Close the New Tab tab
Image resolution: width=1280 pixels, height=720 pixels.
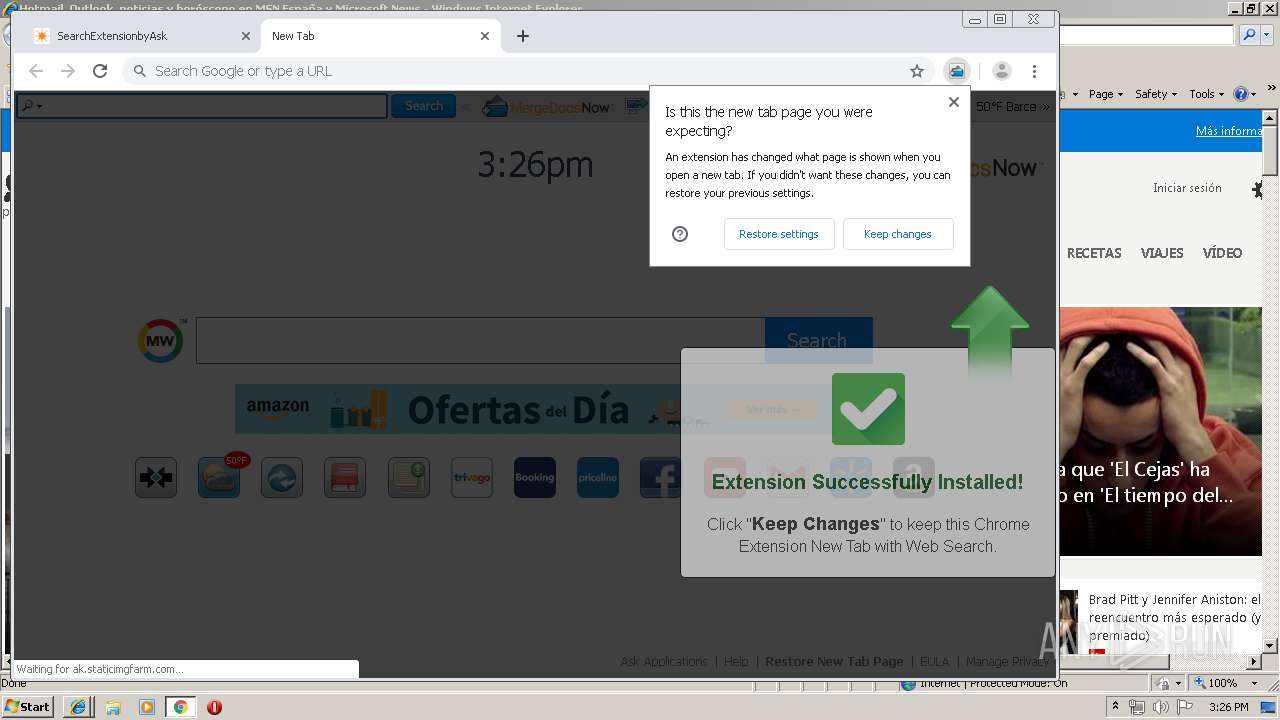pos(485,36)
